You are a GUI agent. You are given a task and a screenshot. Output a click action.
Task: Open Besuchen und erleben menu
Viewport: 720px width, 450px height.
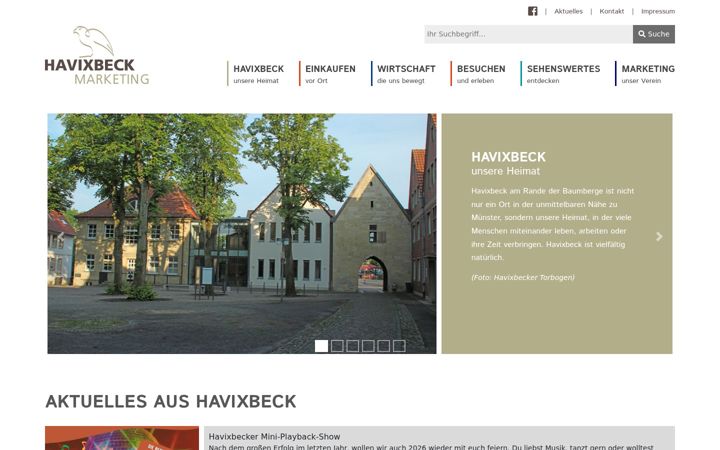point(478,73)
